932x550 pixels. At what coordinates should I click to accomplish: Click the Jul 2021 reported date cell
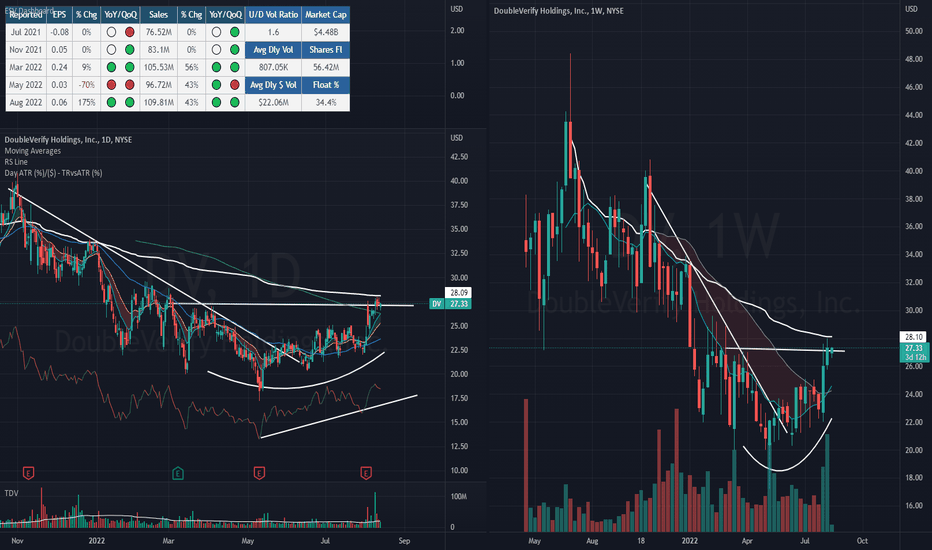point(26,32)
